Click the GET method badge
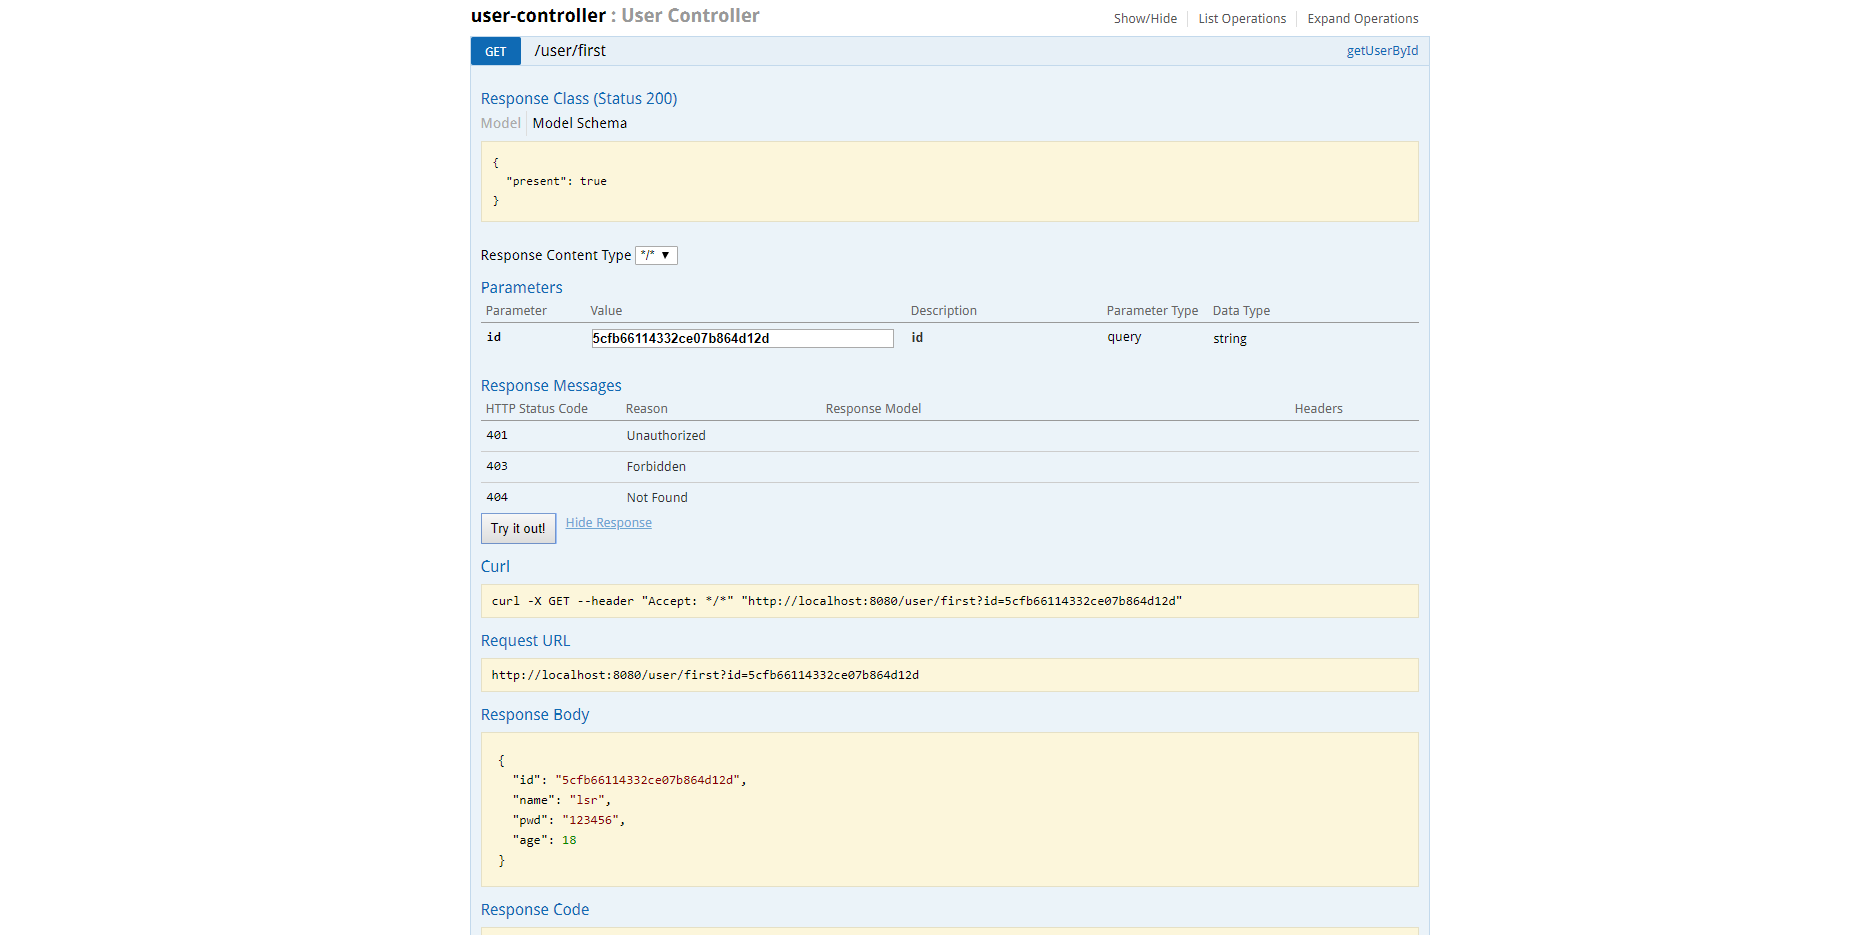The height and width of the screenshot is (935, 1873). [x=496, y=51]
